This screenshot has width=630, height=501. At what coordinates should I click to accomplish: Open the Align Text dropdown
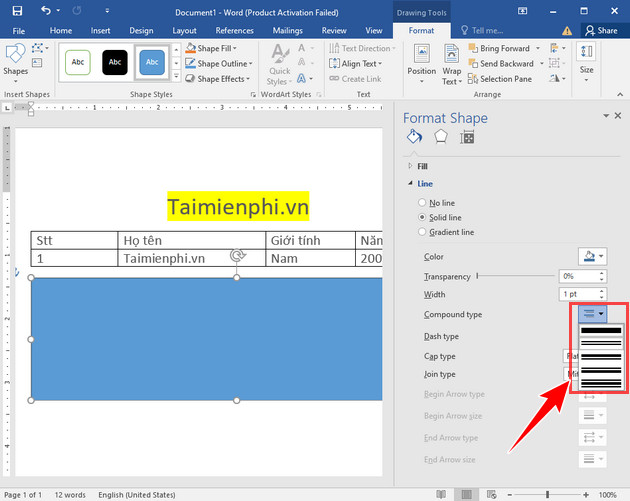[356, 63]
